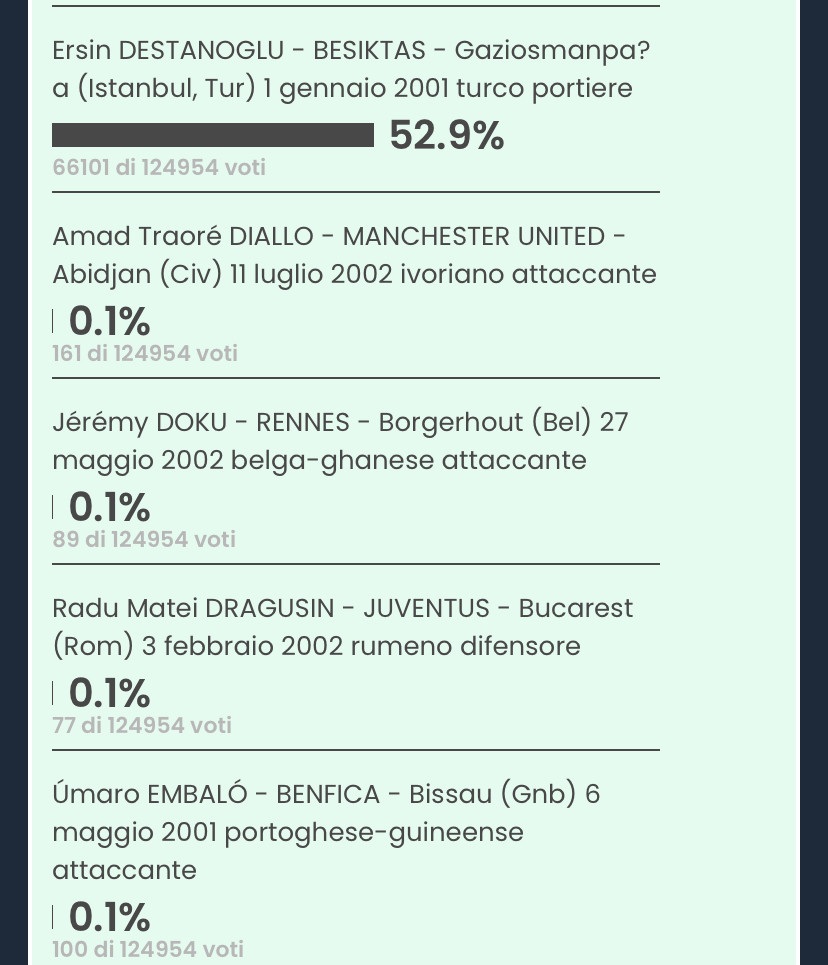
Task: Click the 0.1% label for Amad DIALLO
Action: pos(109,321)
